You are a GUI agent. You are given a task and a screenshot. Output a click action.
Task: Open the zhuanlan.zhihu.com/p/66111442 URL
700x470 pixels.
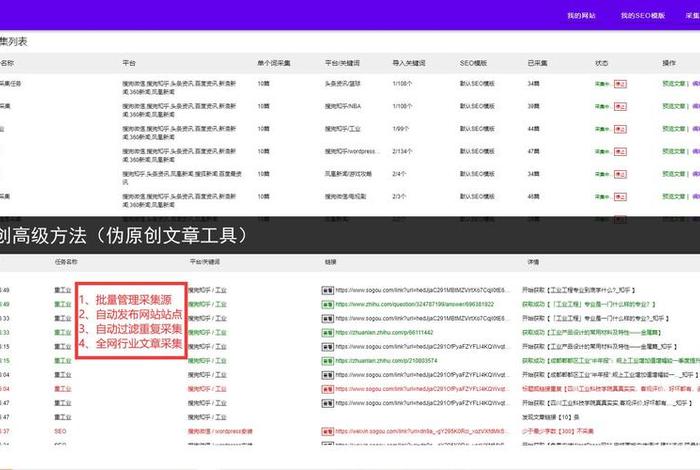384,333
